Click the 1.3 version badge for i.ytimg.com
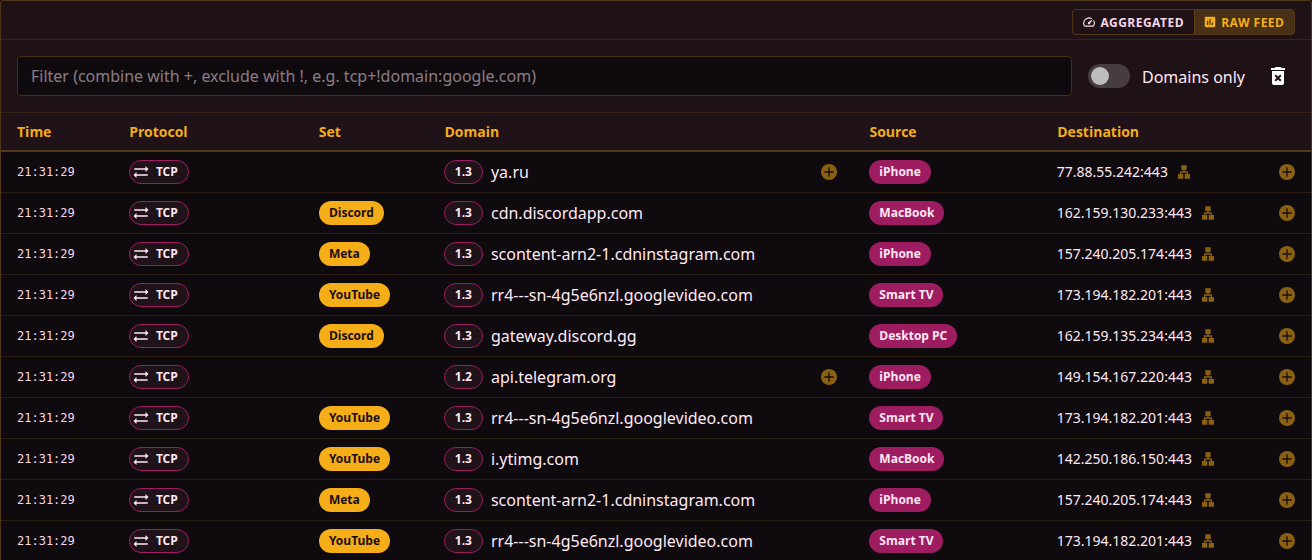1312x560 pixels. pos(463,459)
